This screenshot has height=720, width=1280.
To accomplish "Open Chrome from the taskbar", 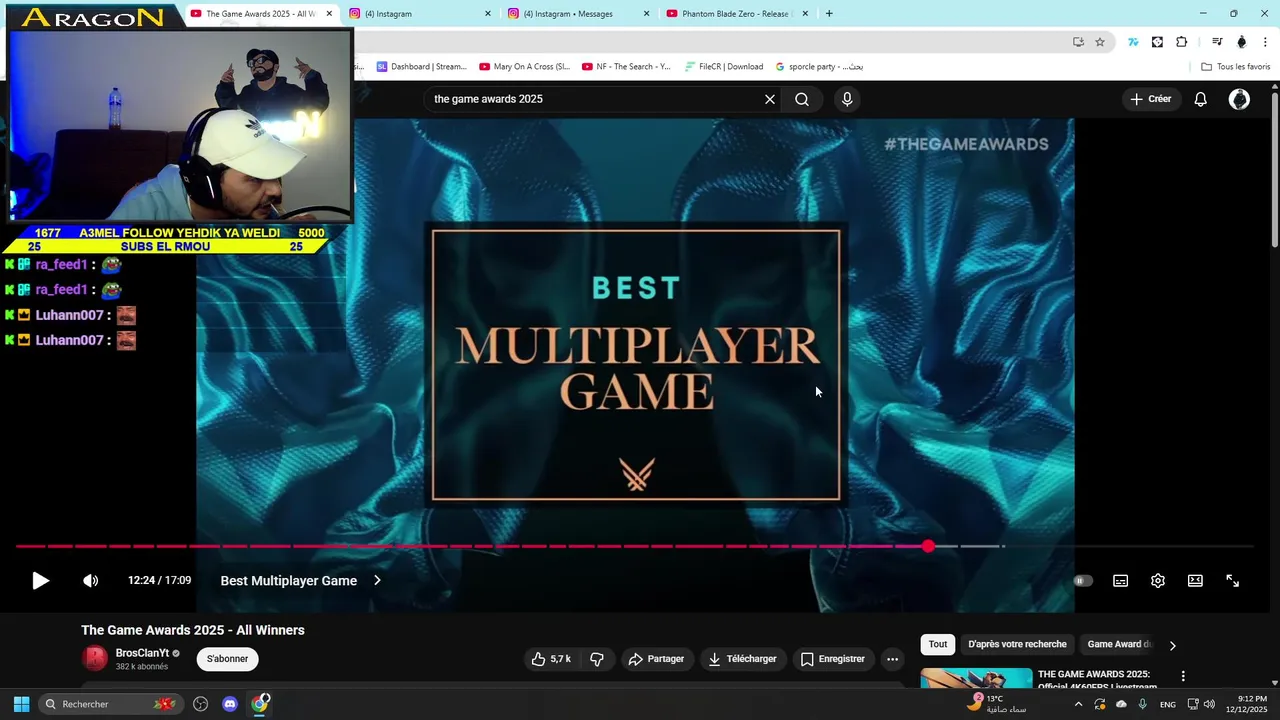I will click(x=260, y=704).
